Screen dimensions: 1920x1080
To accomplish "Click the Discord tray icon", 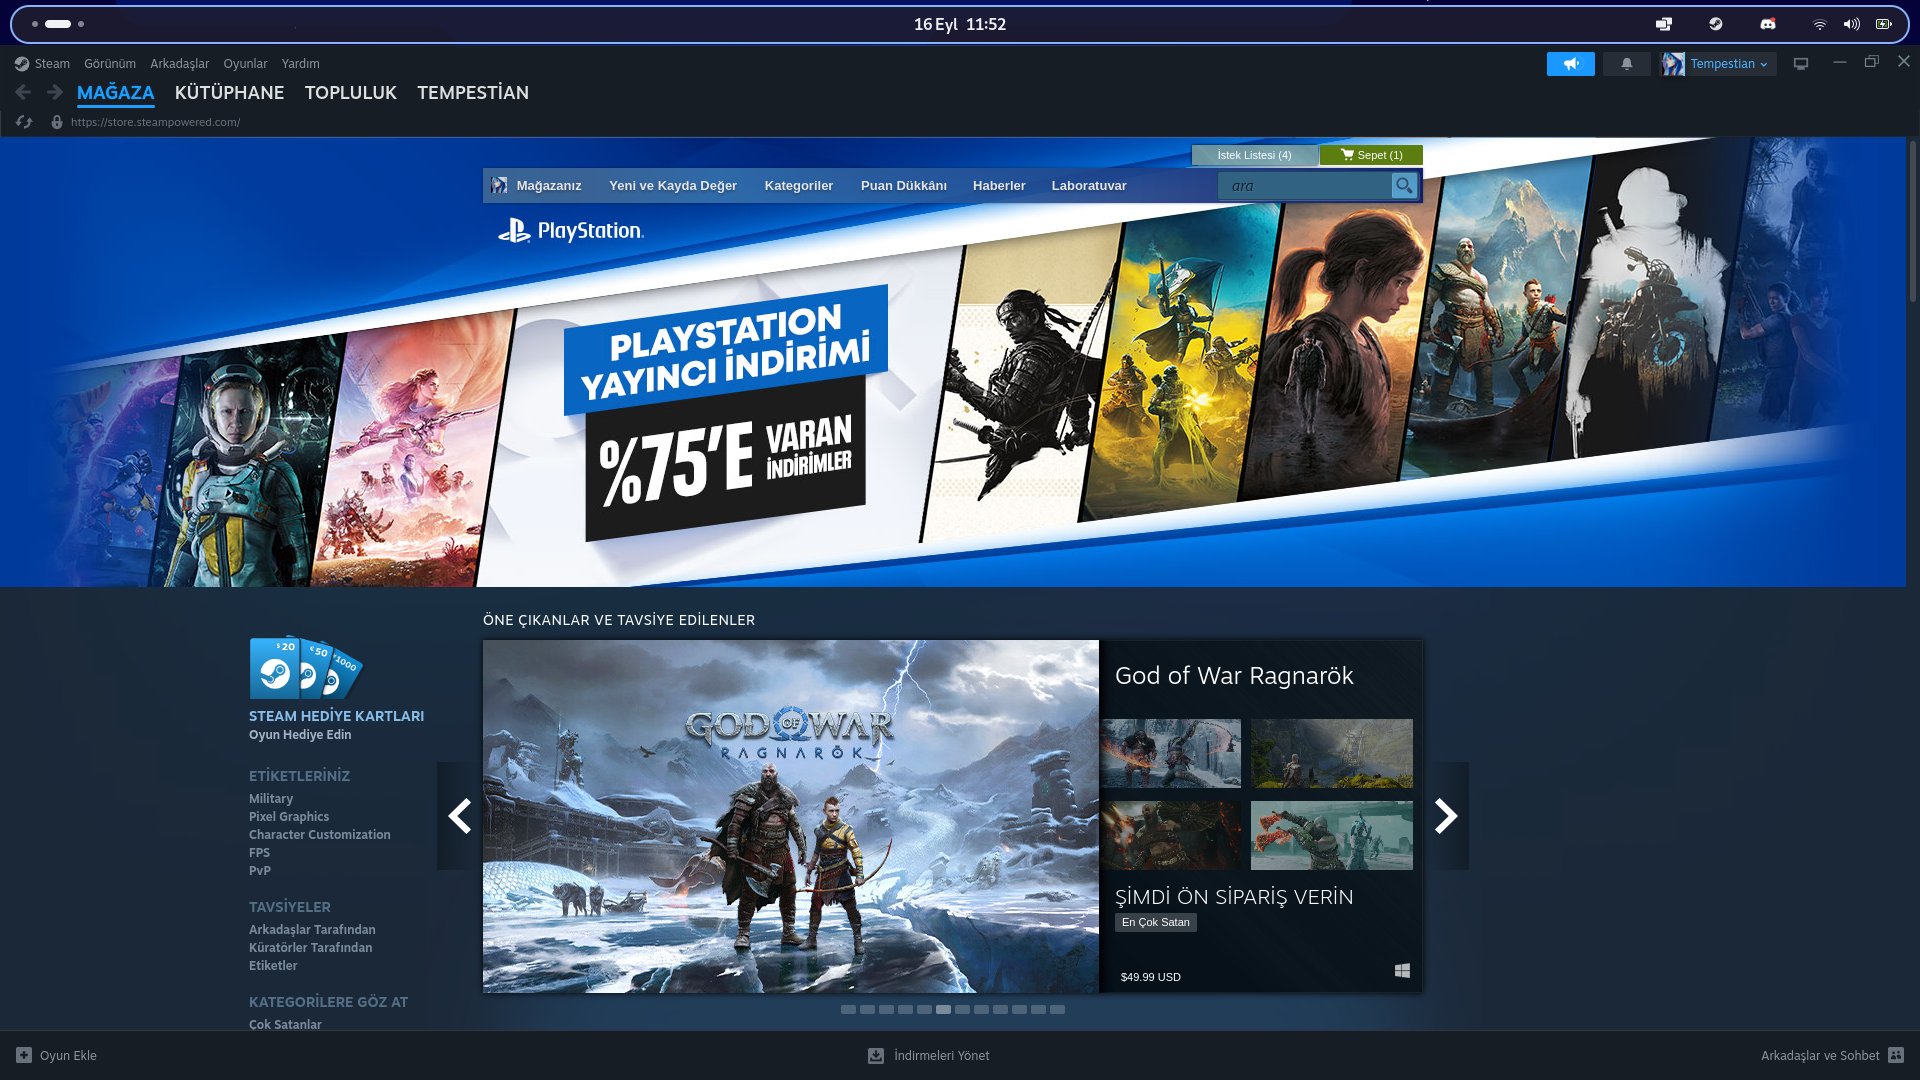I will 1767,24.
